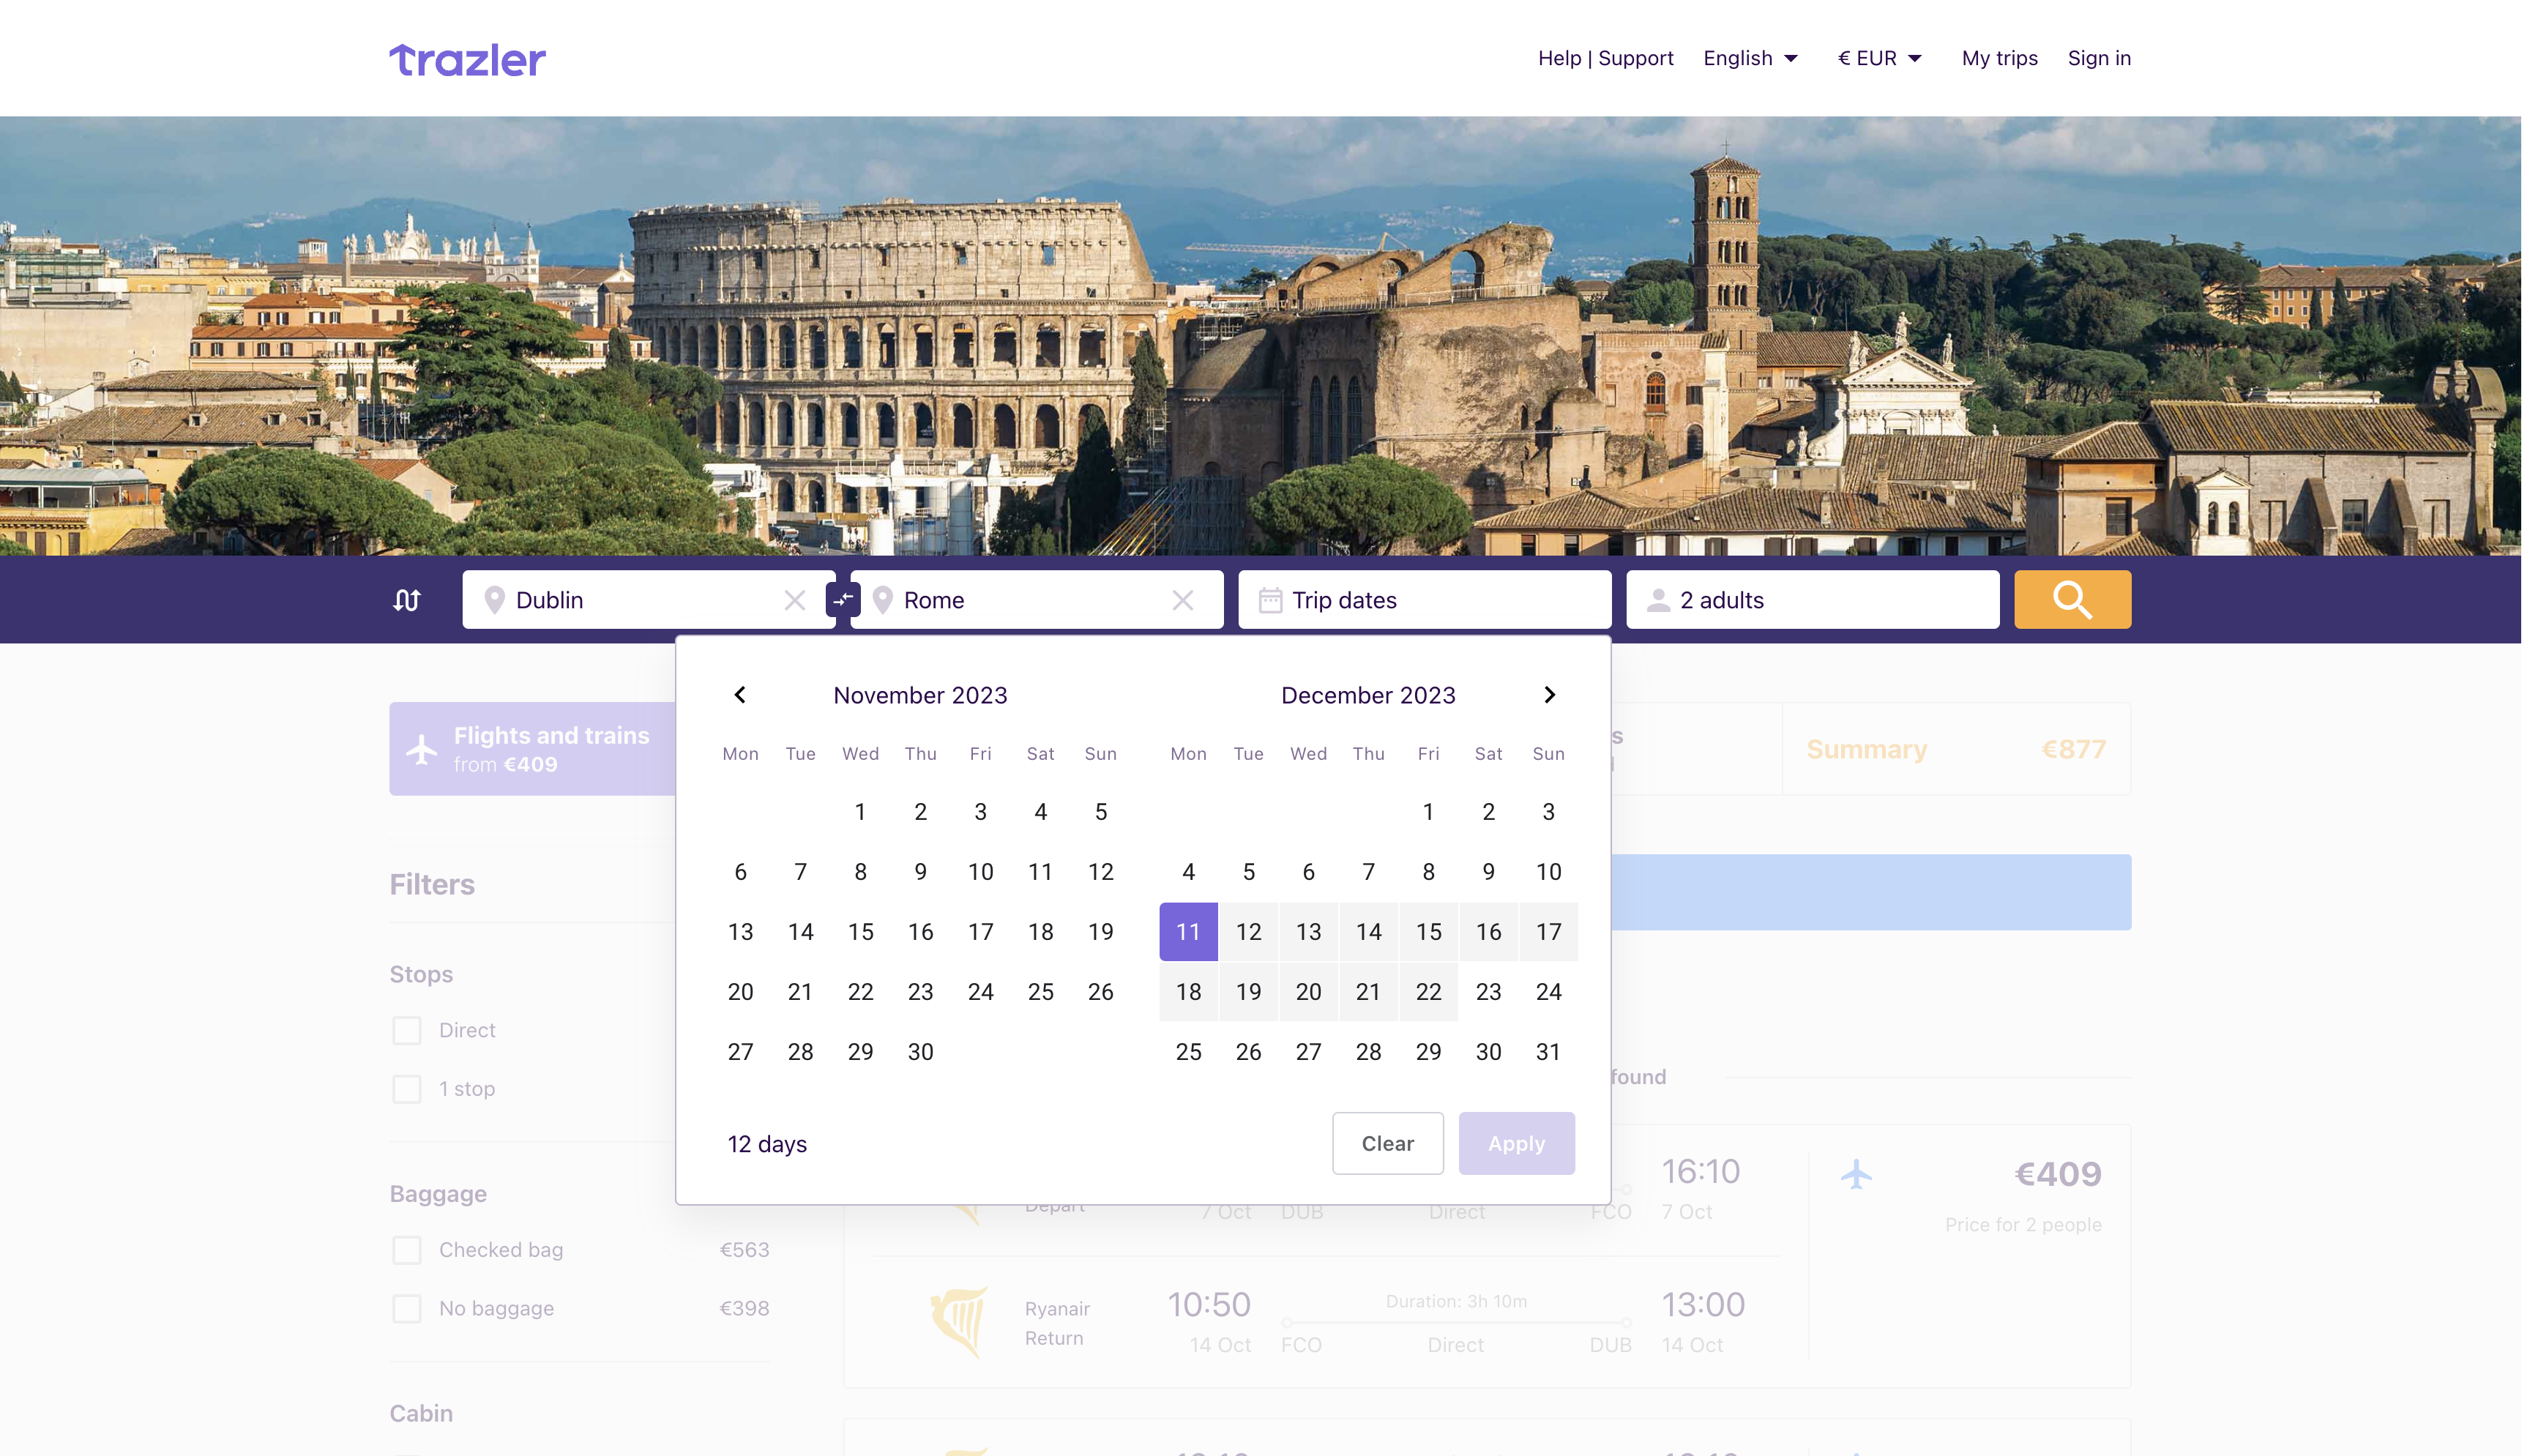Viewport: 2530px width, 1456px height.
Task: Click the orange search magnifier button
Action: (2072, 600)
